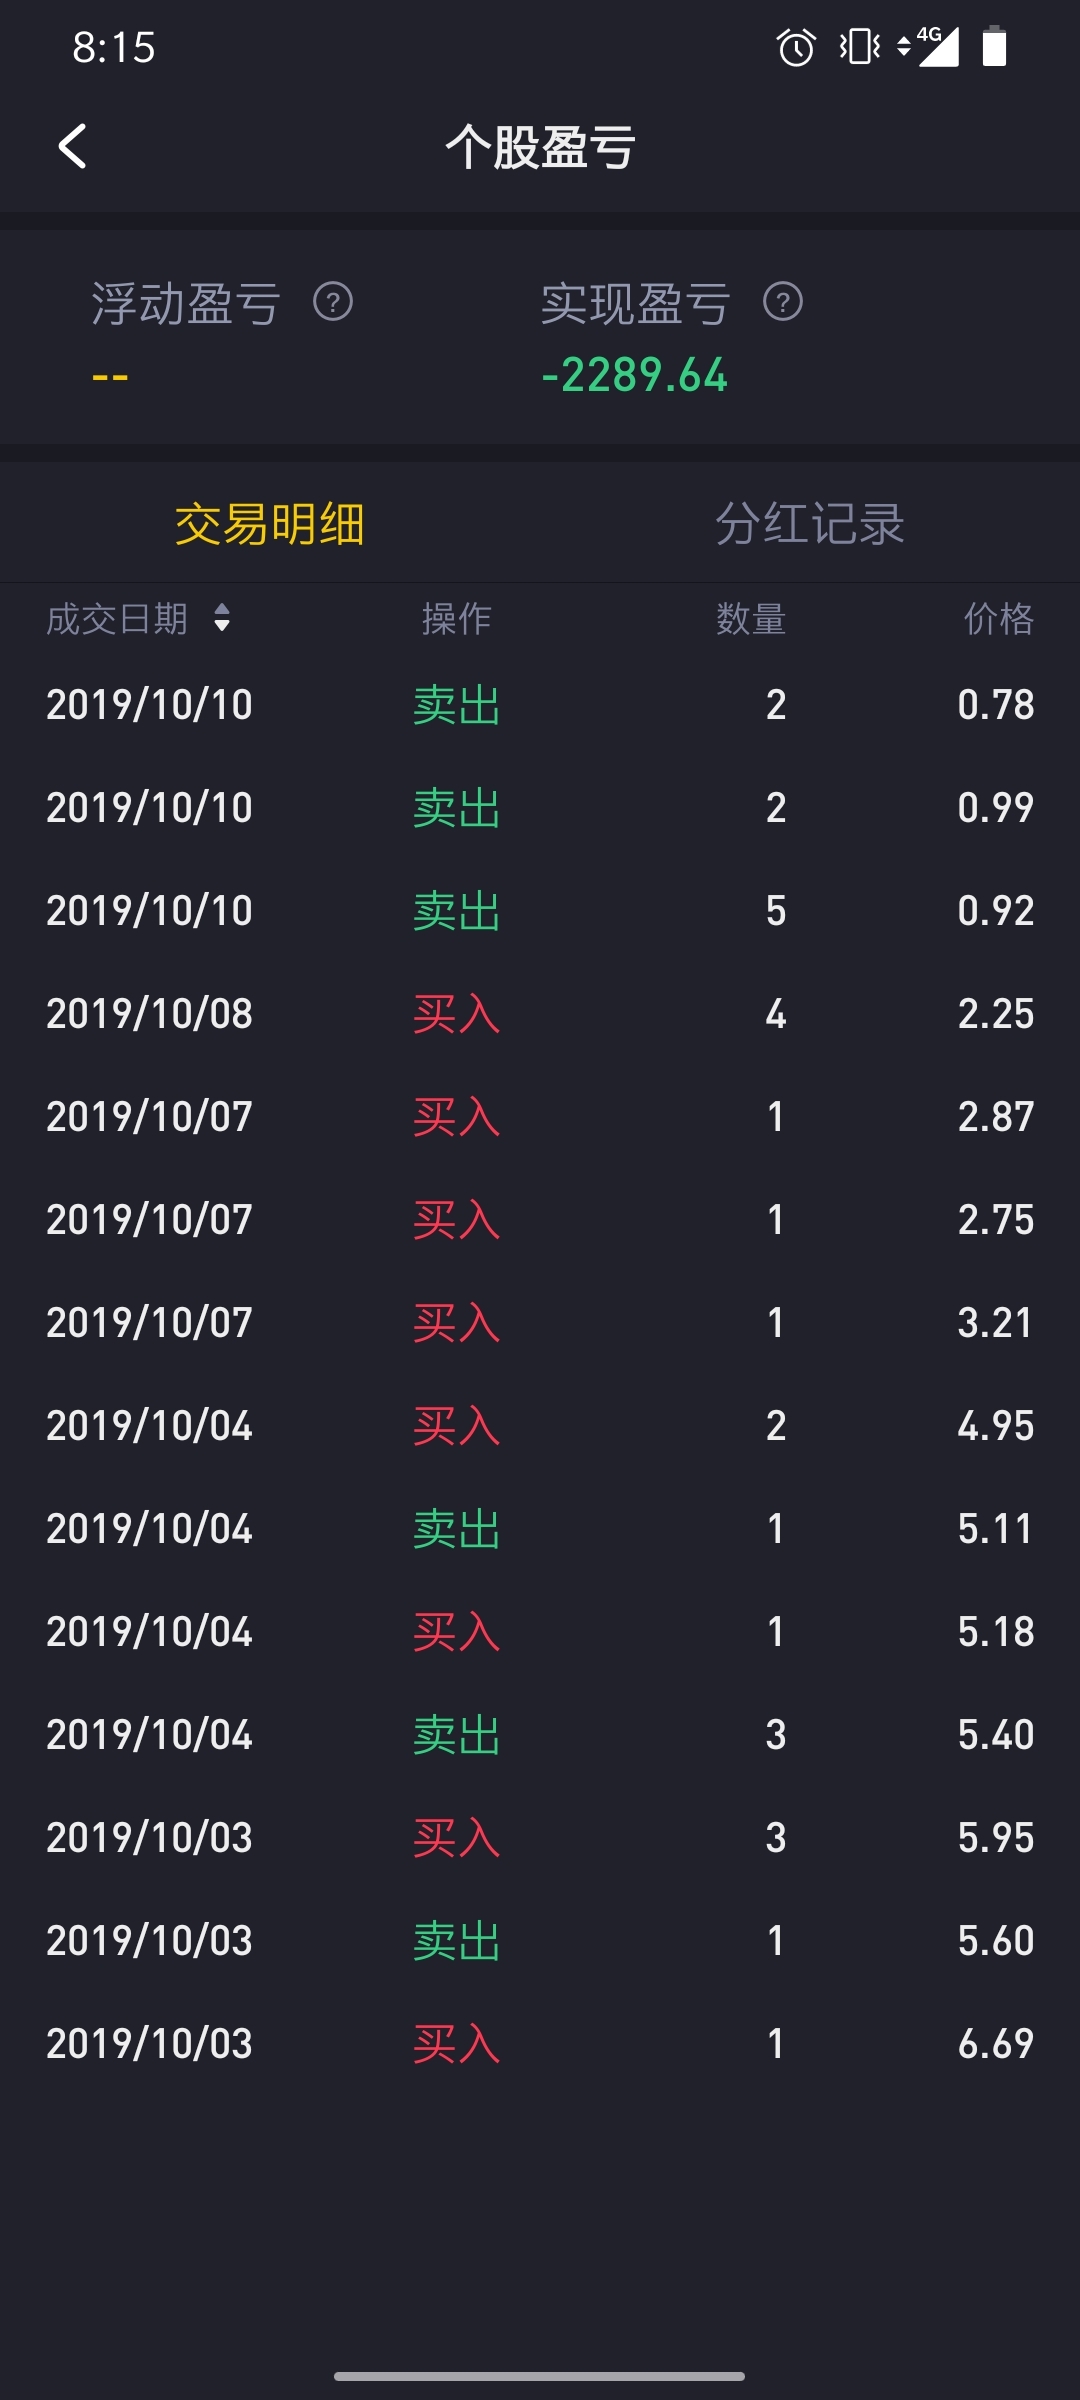1080x2400 pixels.
Task: Select 买入 row priced 3.21
Action: 540,1323
